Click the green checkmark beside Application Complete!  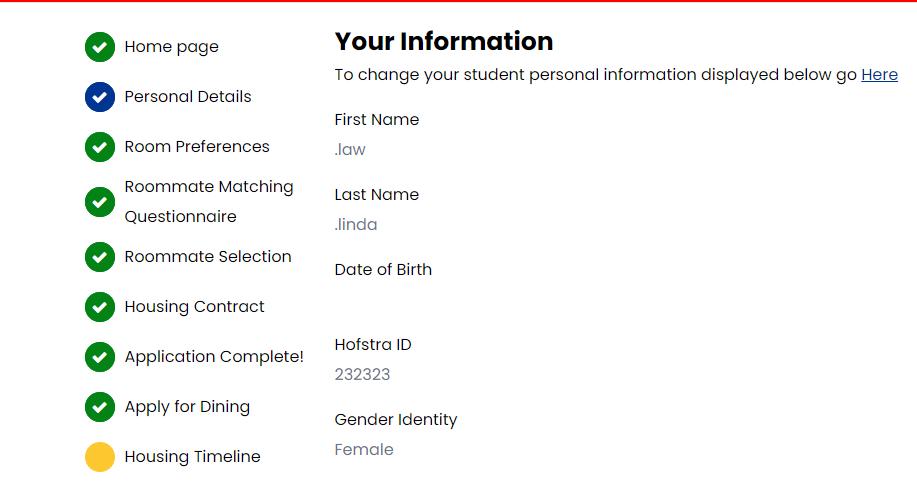(x=99, y=357)
